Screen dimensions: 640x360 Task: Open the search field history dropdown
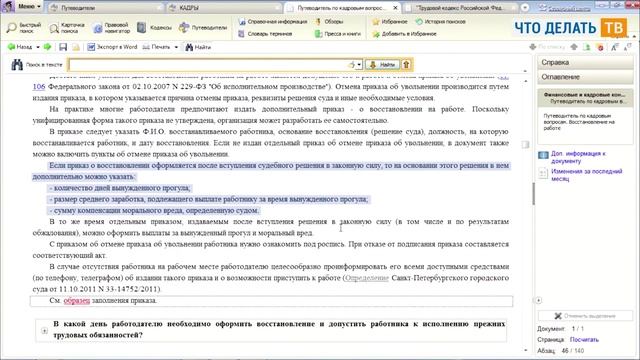point(359,64)
